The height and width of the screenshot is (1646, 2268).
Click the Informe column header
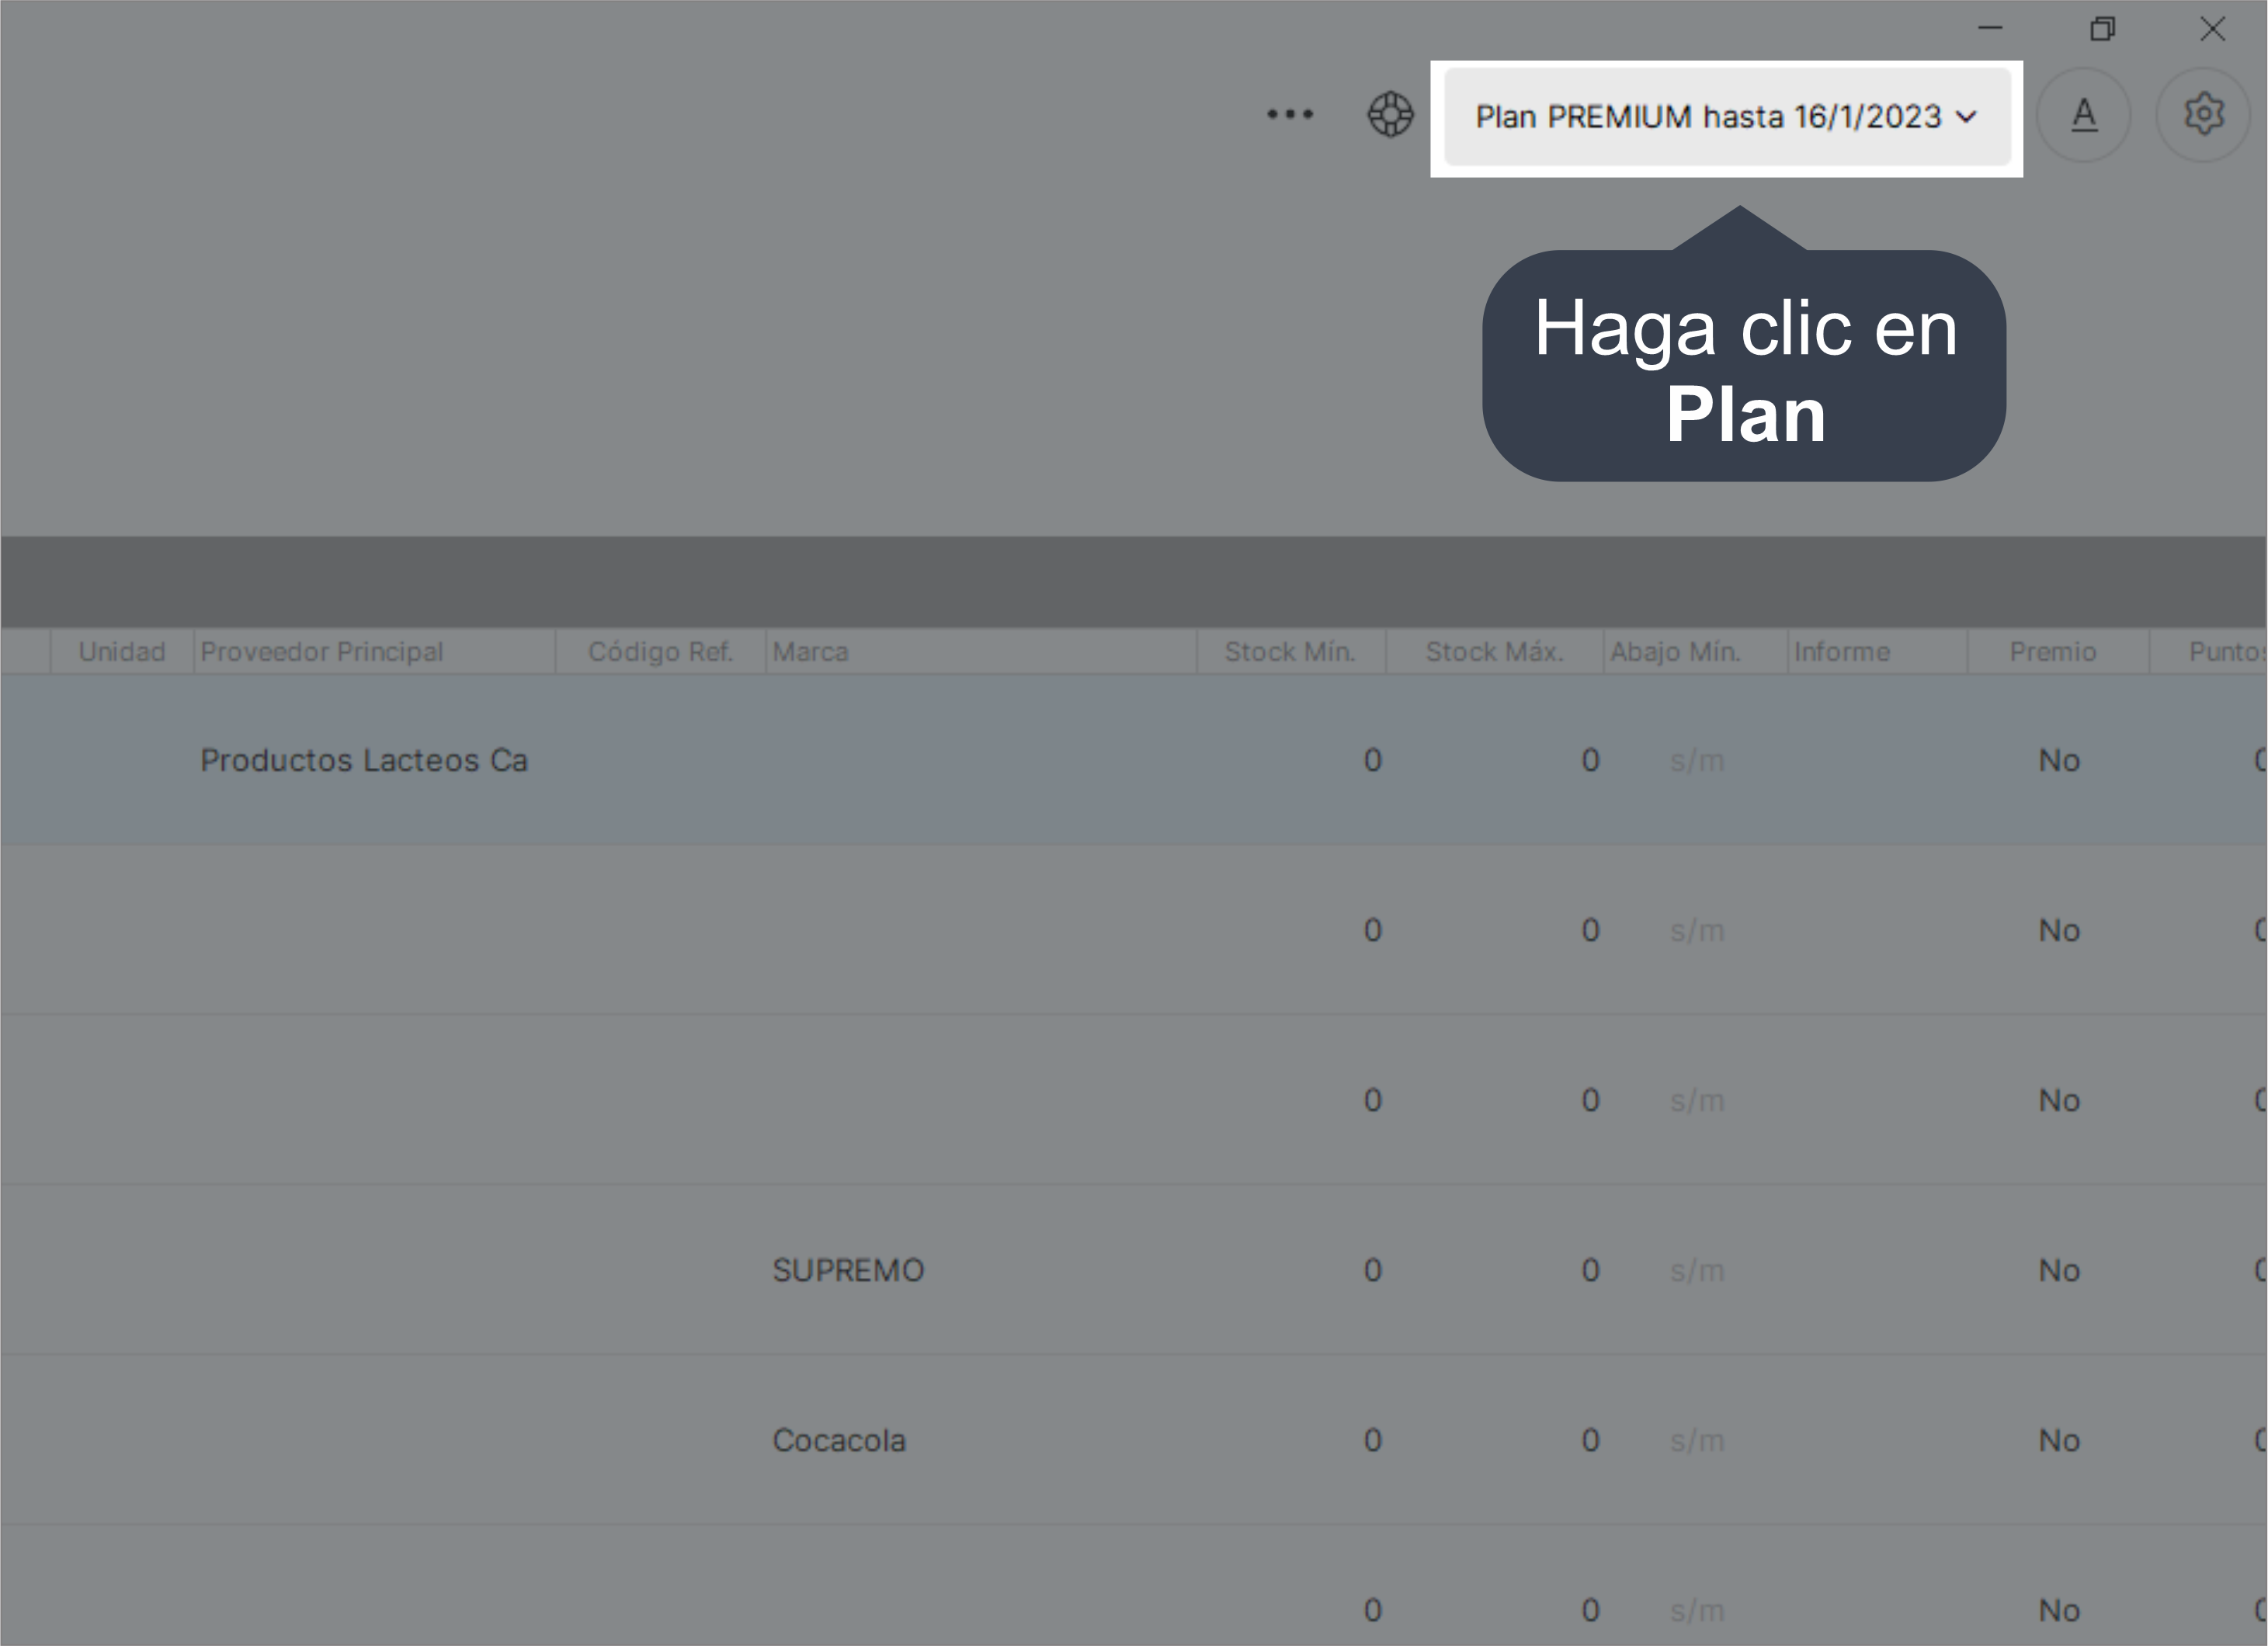pos(1841,652)
